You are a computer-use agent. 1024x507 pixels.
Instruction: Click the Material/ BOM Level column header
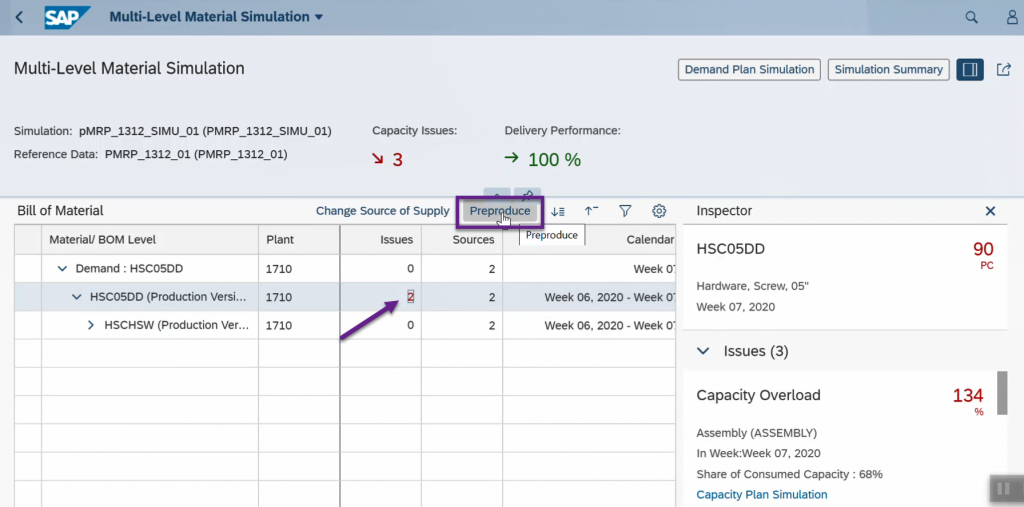150,240
